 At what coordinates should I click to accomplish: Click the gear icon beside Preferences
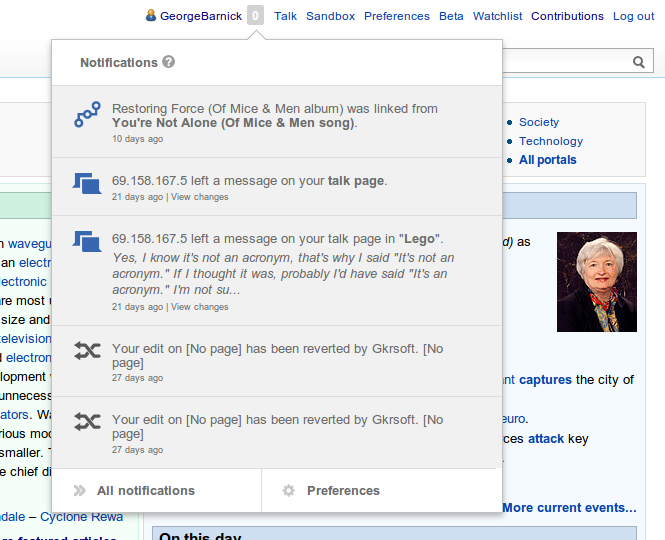click(289, 491)
